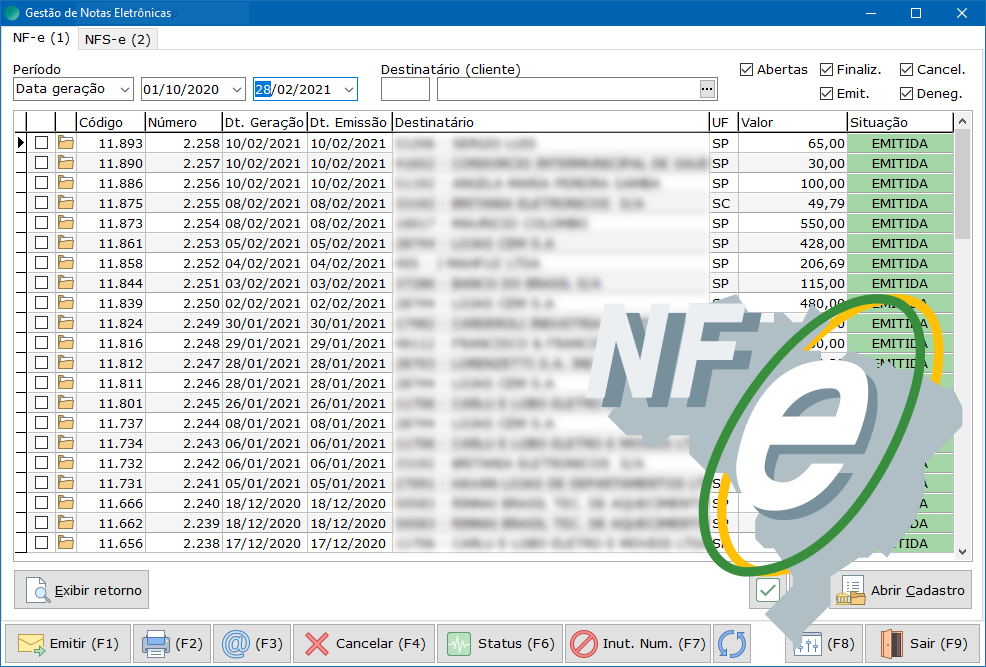Select the UF cell reading SC
The height and width of the screenshot is (667, 986).
pyautogui.click(x=724, y=204)
